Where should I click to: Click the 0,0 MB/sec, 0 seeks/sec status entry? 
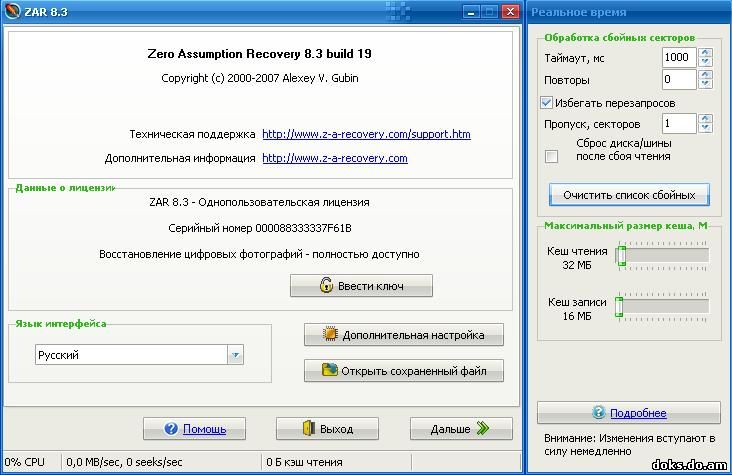pyautogui.click(x=124, y=462)
